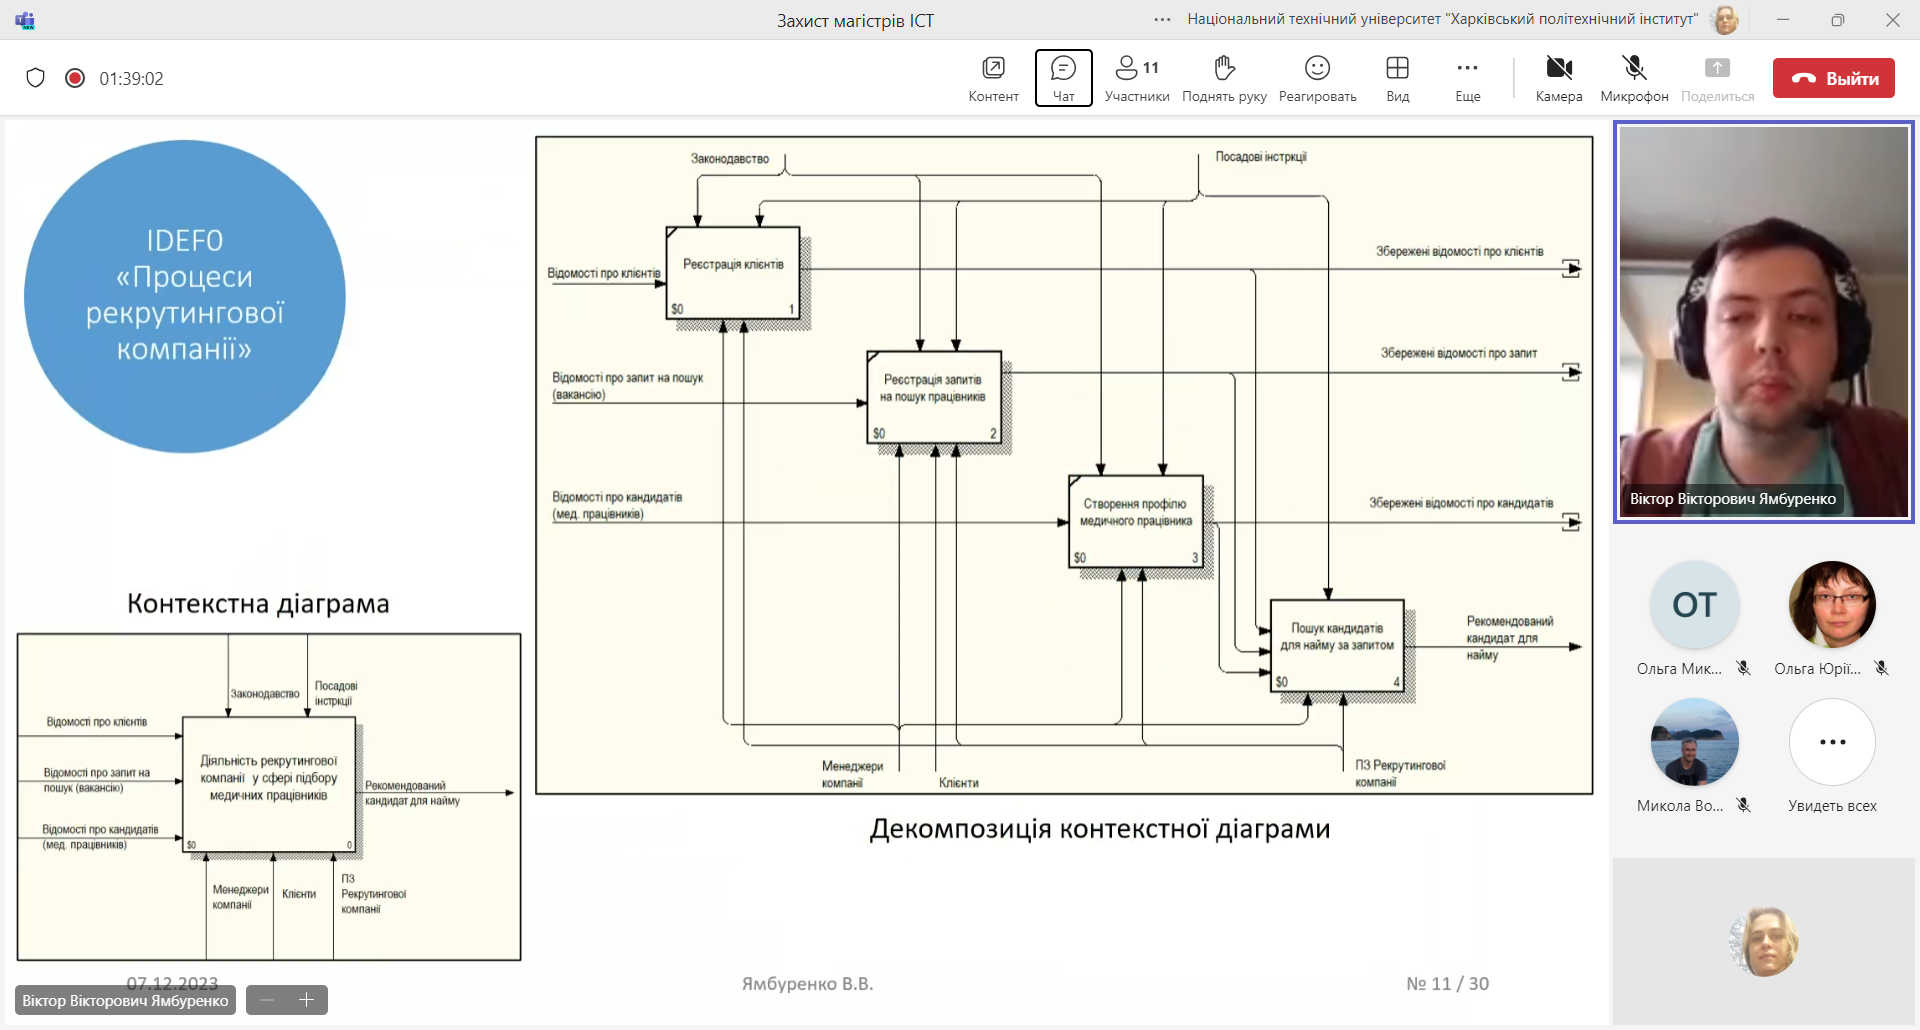Click the Поделиться share screen button
The height and width of the screenshot is (1030, 1920).
1717,78
